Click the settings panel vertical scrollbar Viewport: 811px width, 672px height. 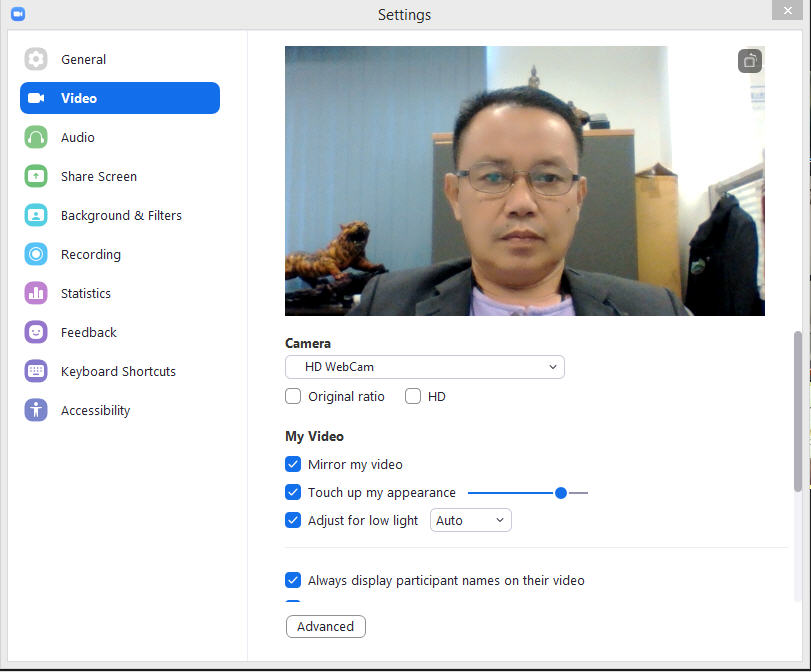pos(797,410)
